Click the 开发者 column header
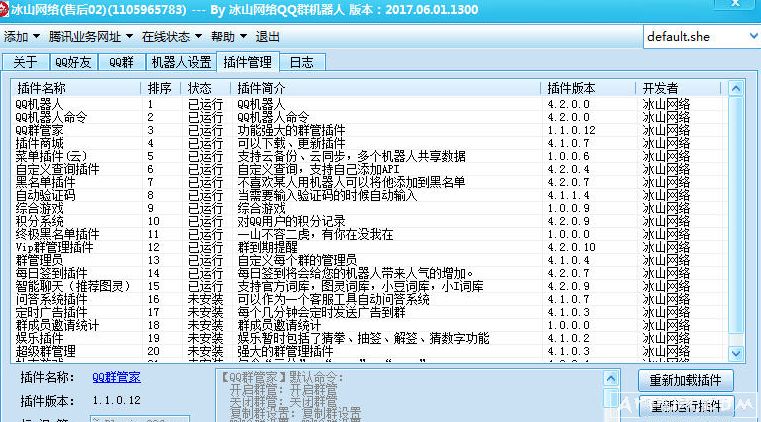The image size is (761, 422). coord(678,88)
